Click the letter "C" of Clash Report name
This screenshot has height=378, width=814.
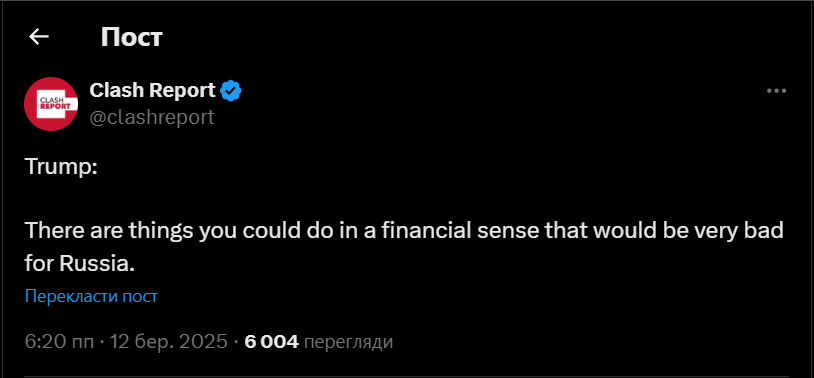point(96,90)
